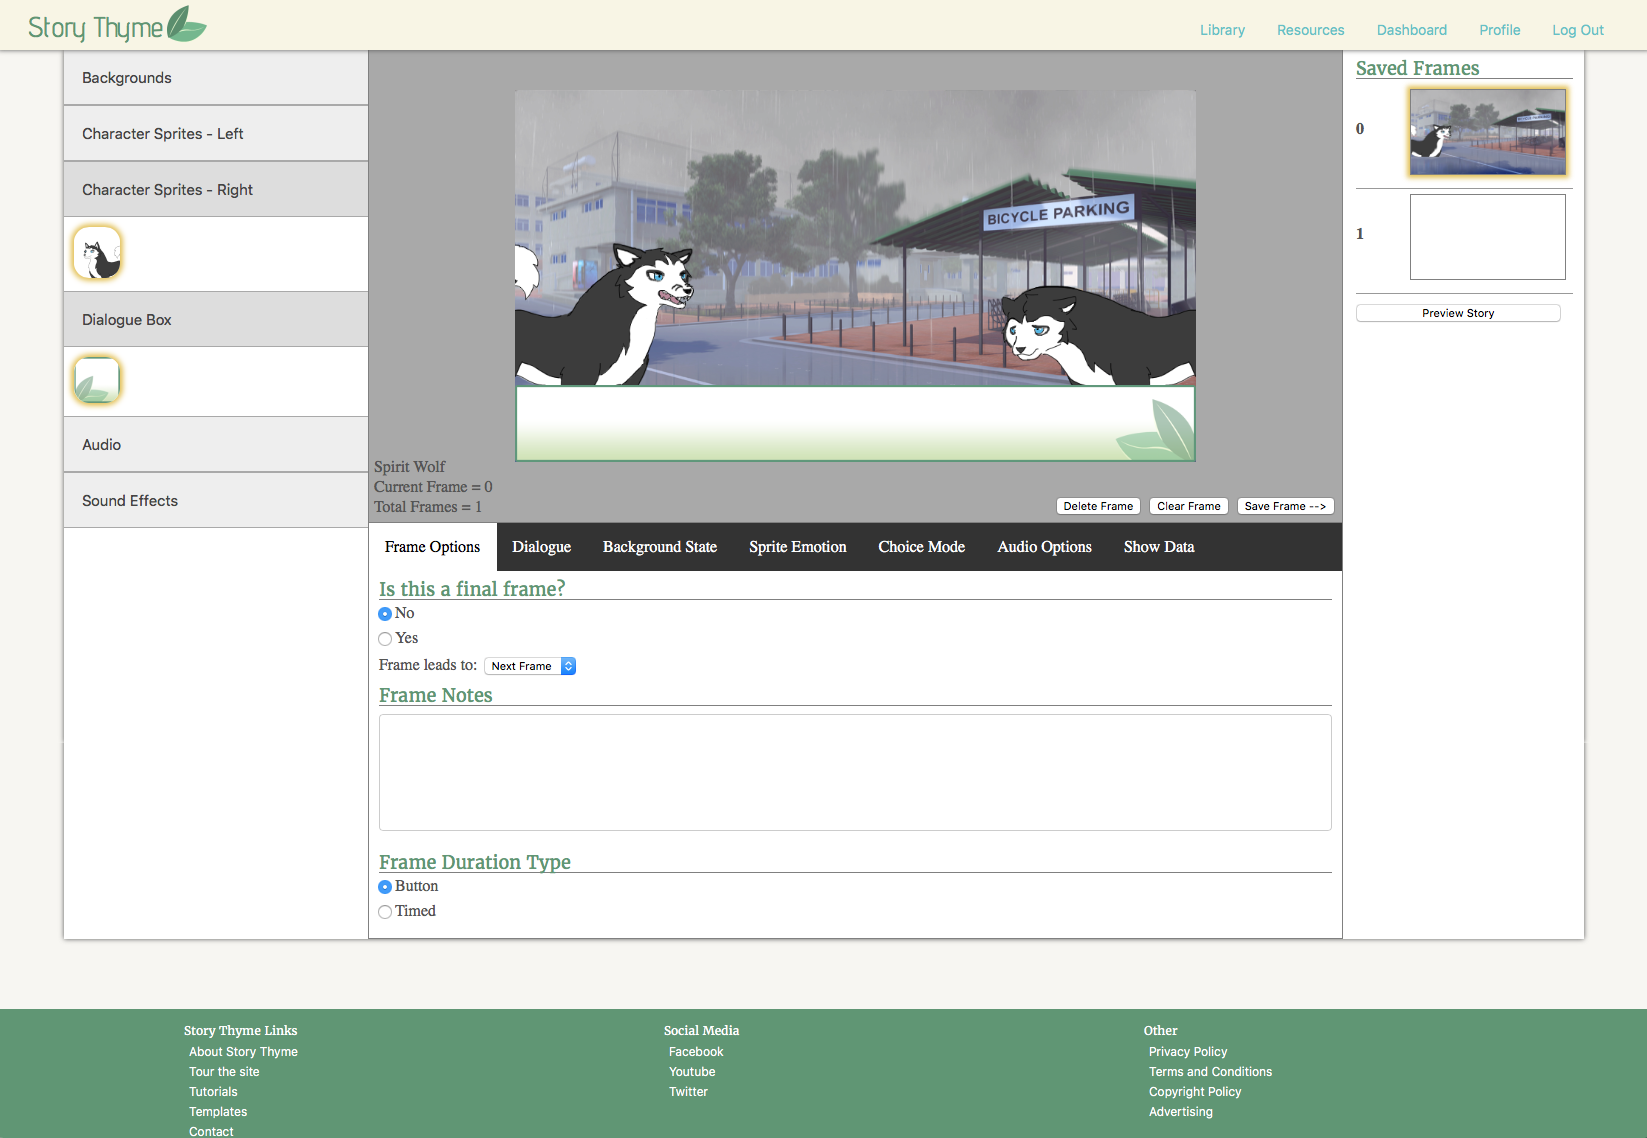Click the Story Thyme leaf logo
The width and height of the screenshot is (1647, 1138).
tap(117, 25)
